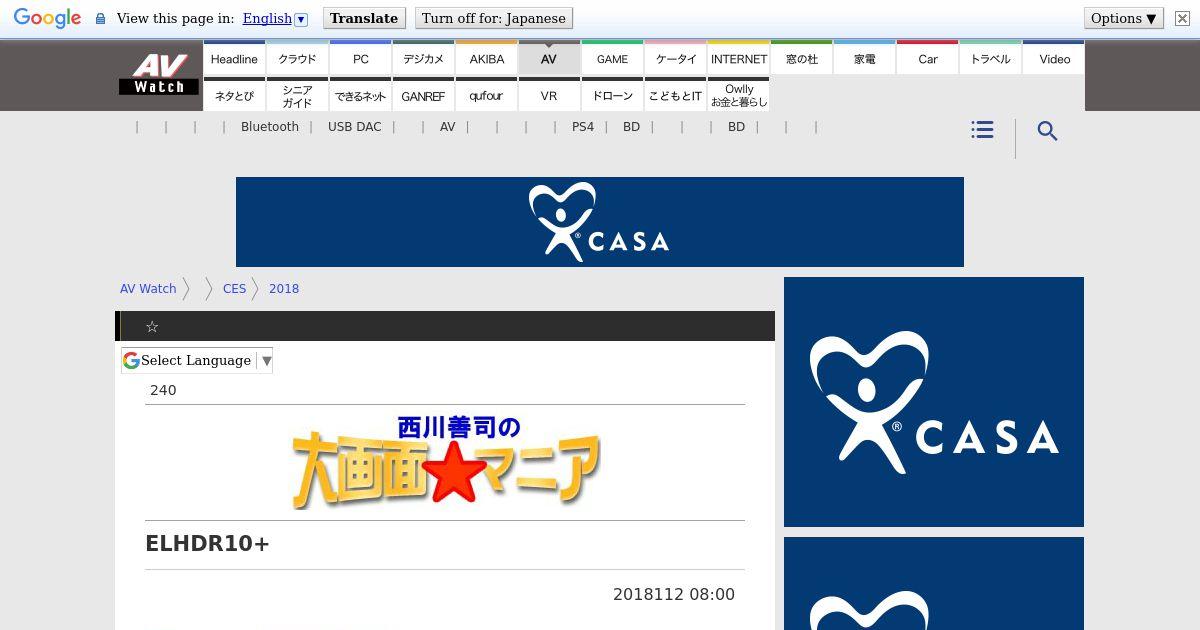The width and height of the screenshot is (1200, 630).
Task: Click the top CASA banner ad
Action: coord(600,222)
